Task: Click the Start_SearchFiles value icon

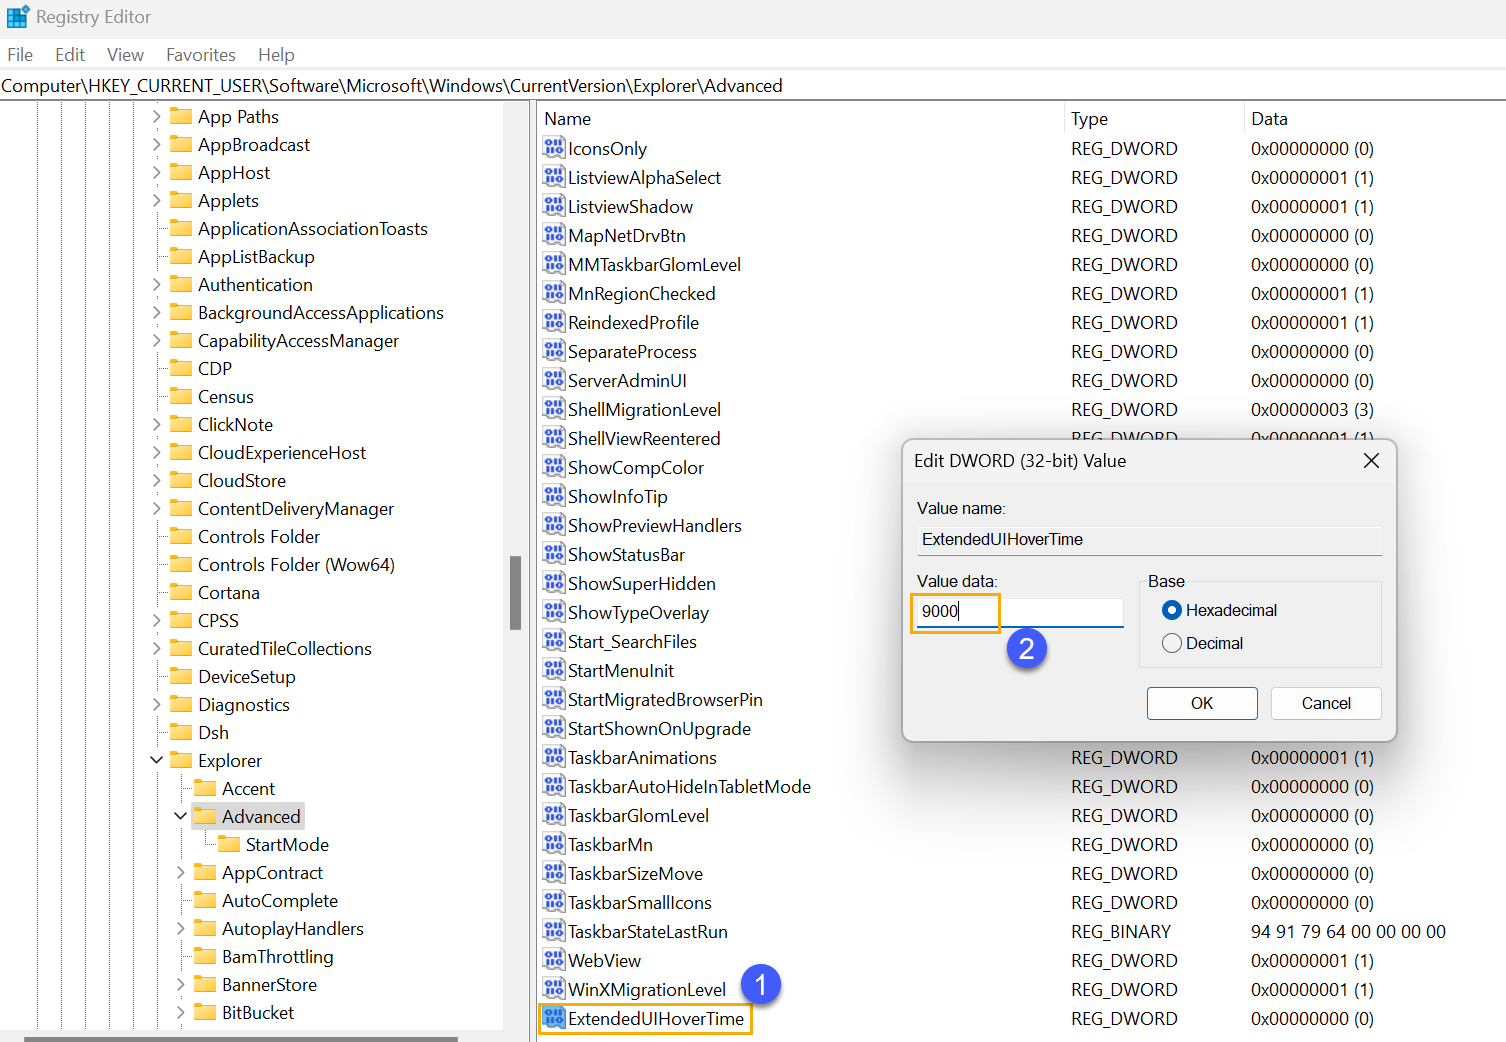Action: click(x=554, y=641)
